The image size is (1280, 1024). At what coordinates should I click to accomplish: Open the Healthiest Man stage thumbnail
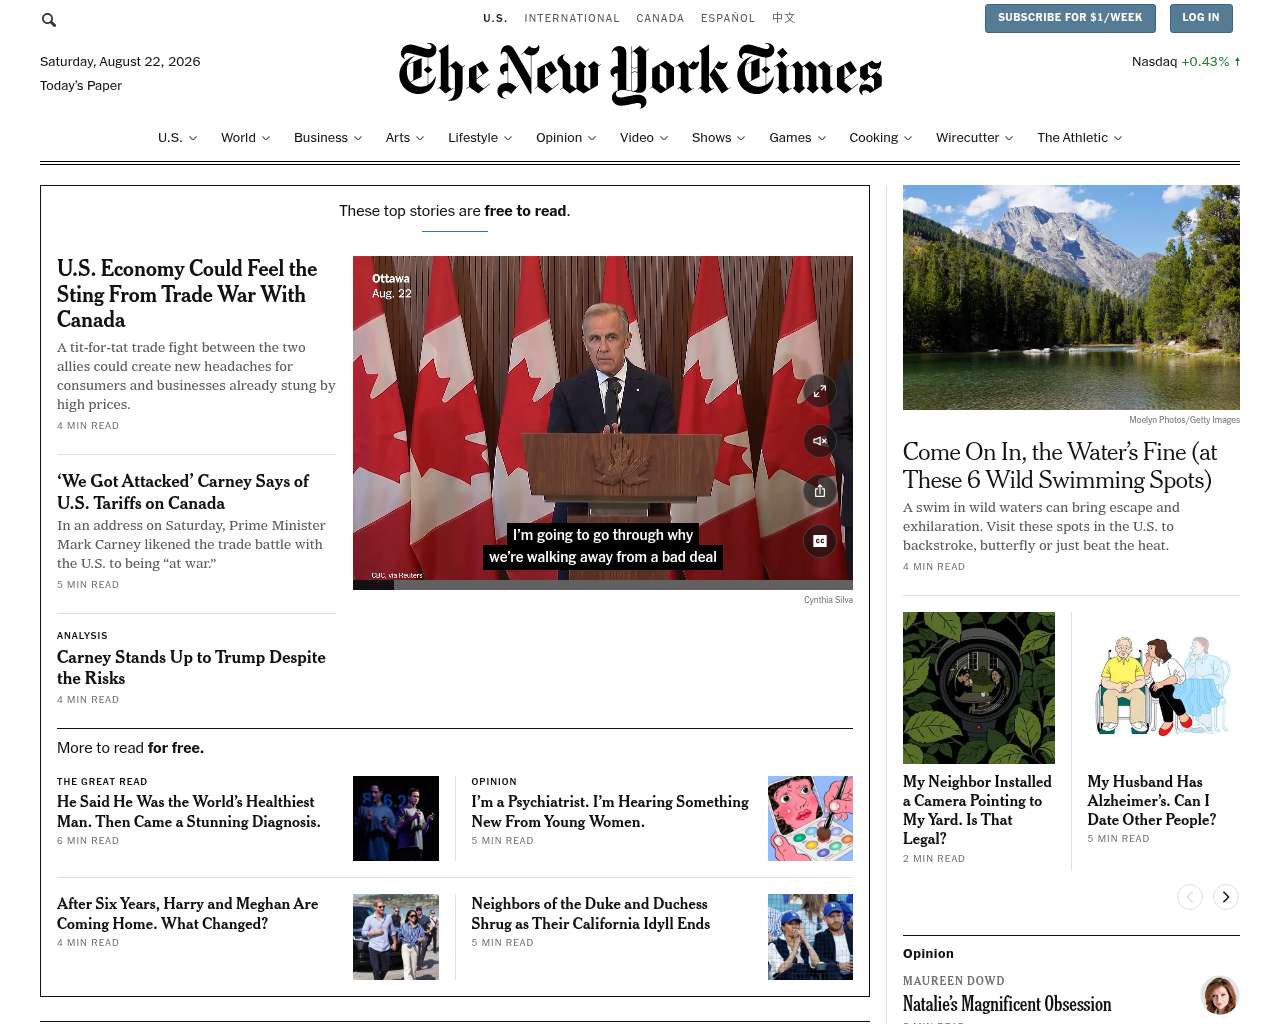396,818
